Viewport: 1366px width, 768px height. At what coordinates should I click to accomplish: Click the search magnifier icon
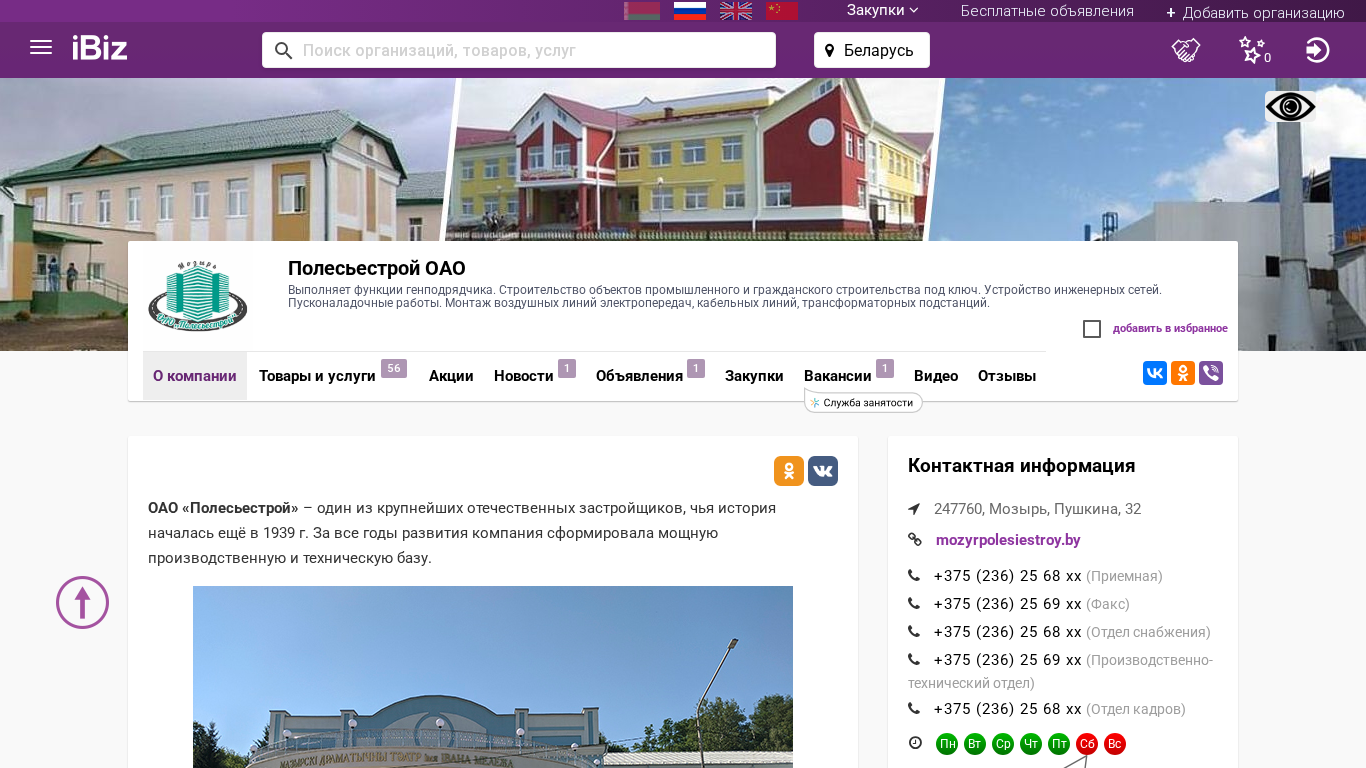point(284,50)
